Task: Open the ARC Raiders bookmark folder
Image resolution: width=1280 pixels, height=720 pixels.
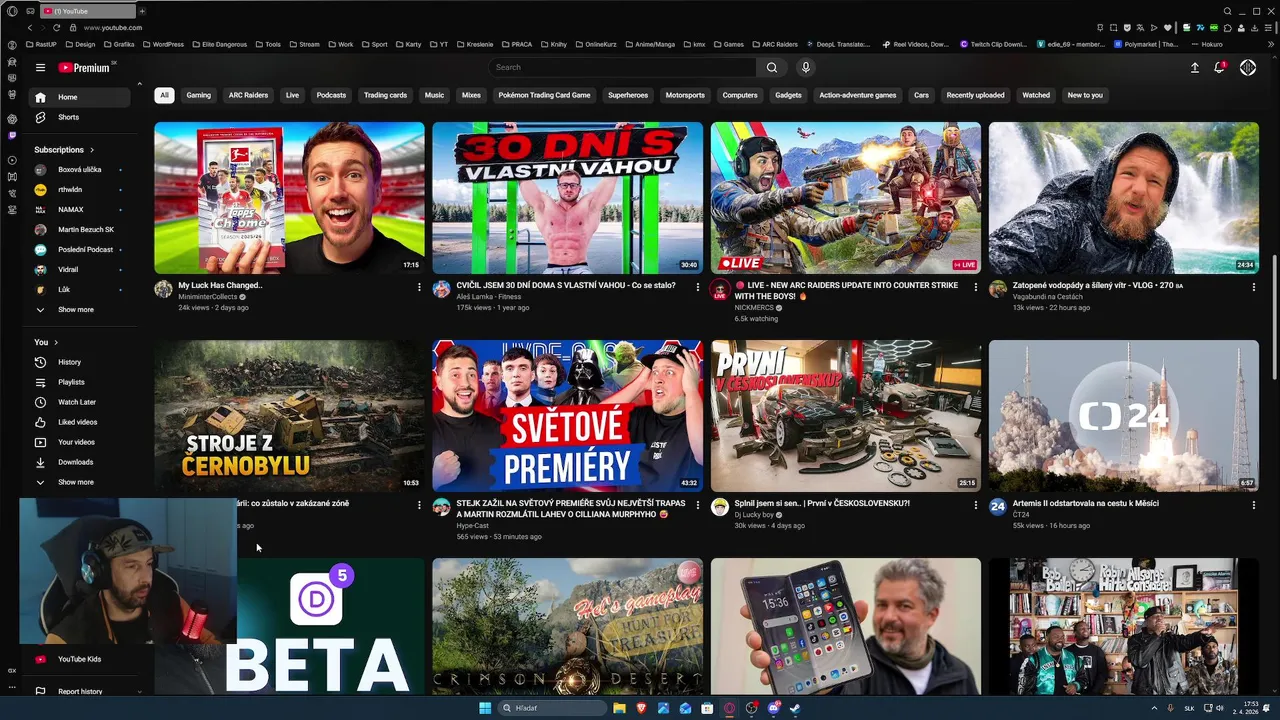Action: coord(774,44)
